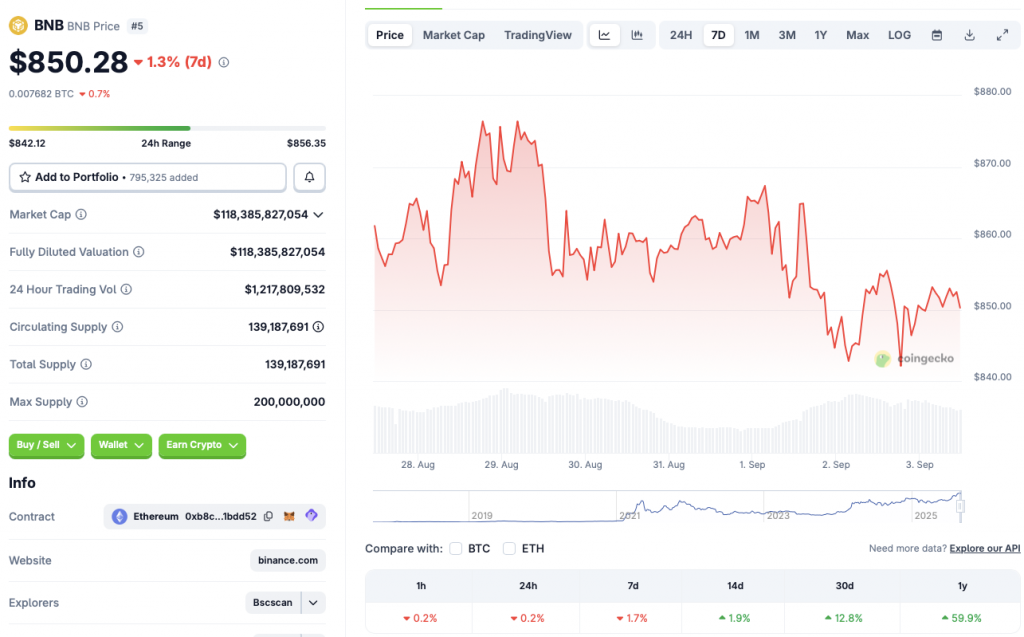Click the 14d 1.9% change cell
The height and width of the screenshot is (637, 1024).
[x=735, y=617]
